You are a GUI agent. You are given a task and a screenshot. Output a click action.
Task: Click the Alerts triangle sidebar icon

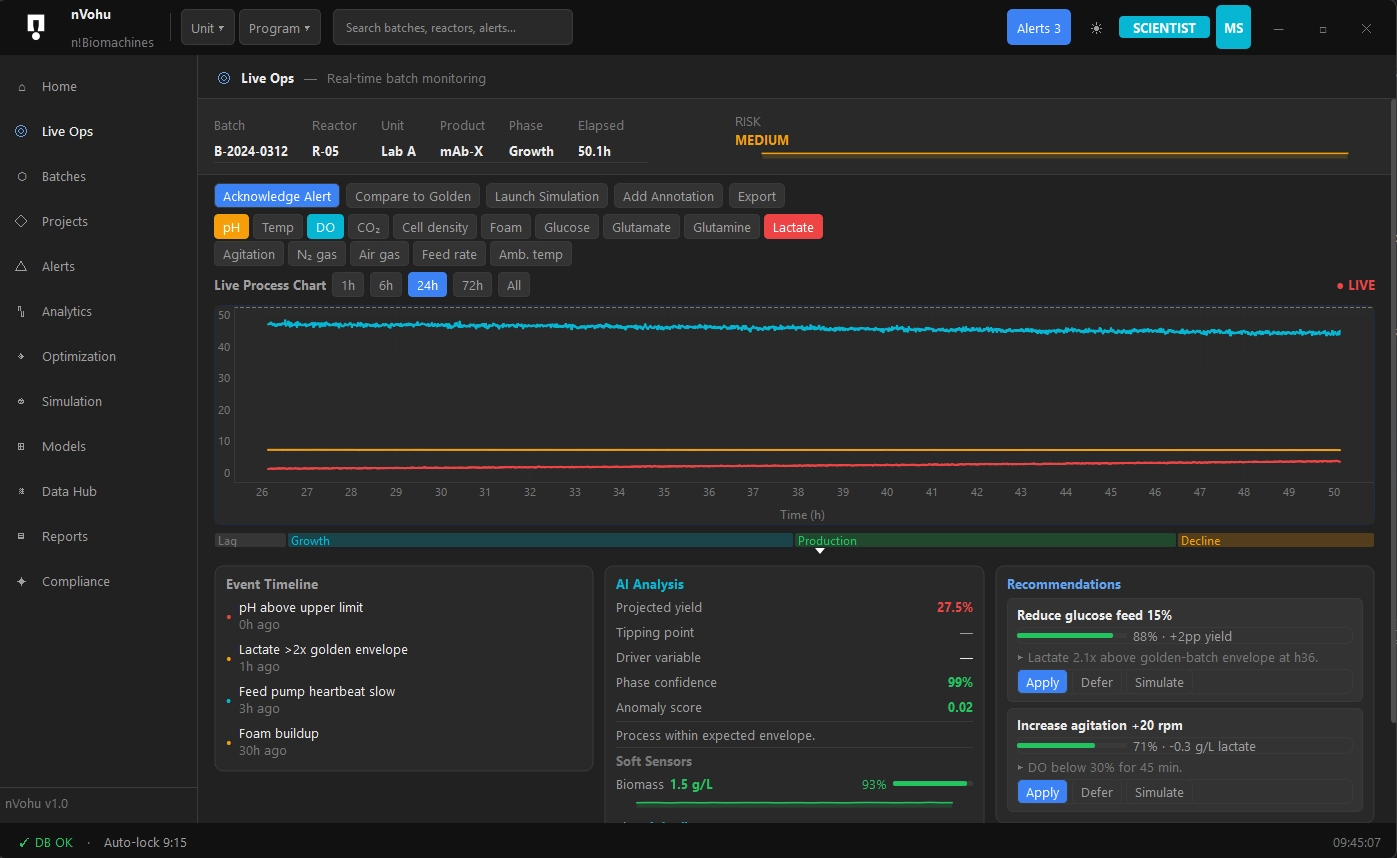click(22, 267)
